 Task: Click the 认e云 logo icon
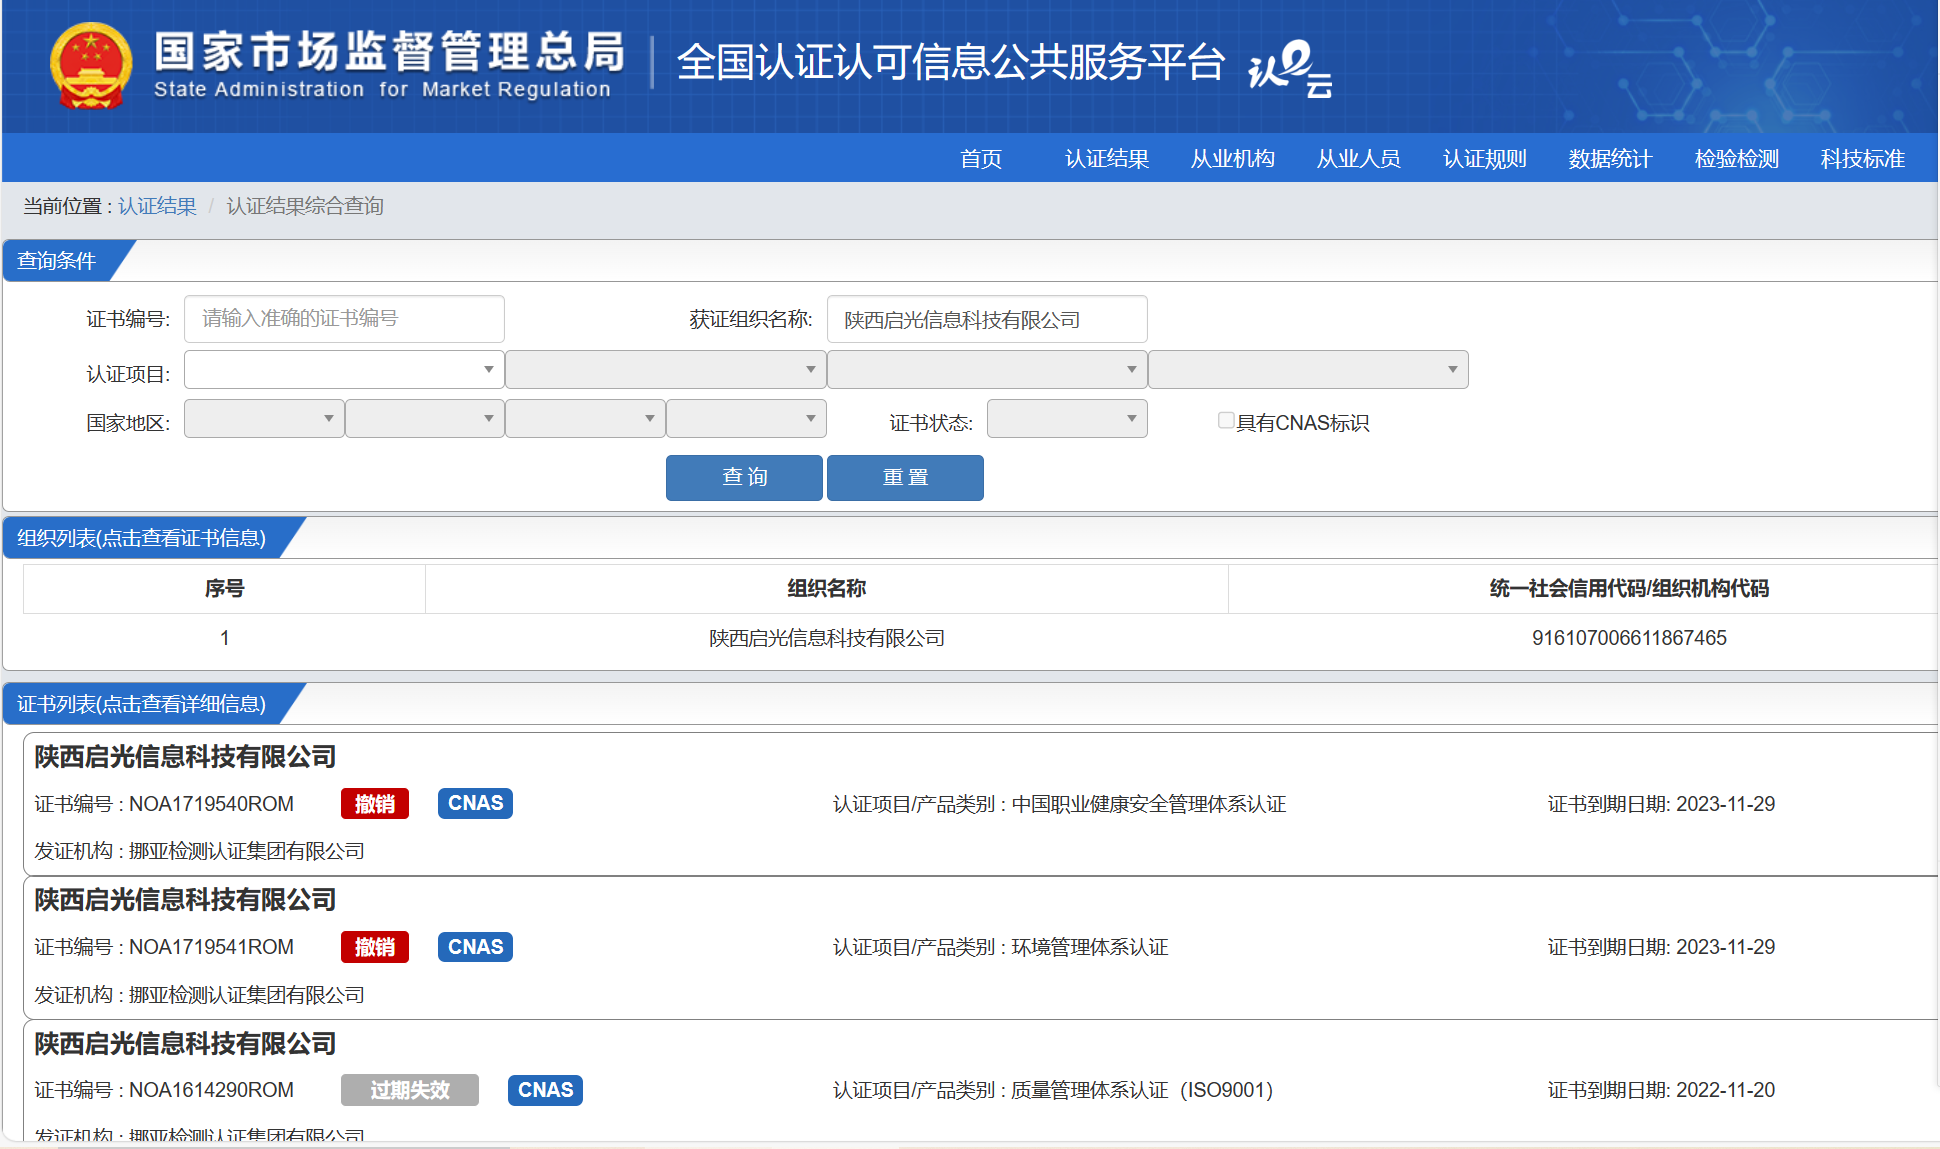[1291, 68]
